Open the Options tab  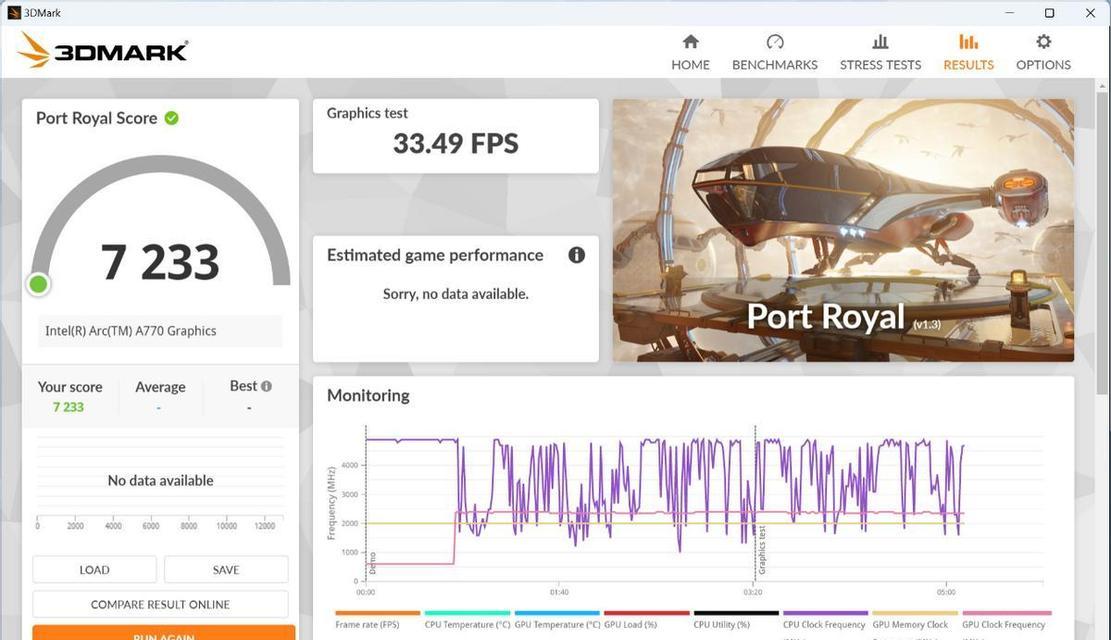pyautogui.click(x=1043, y=52)
